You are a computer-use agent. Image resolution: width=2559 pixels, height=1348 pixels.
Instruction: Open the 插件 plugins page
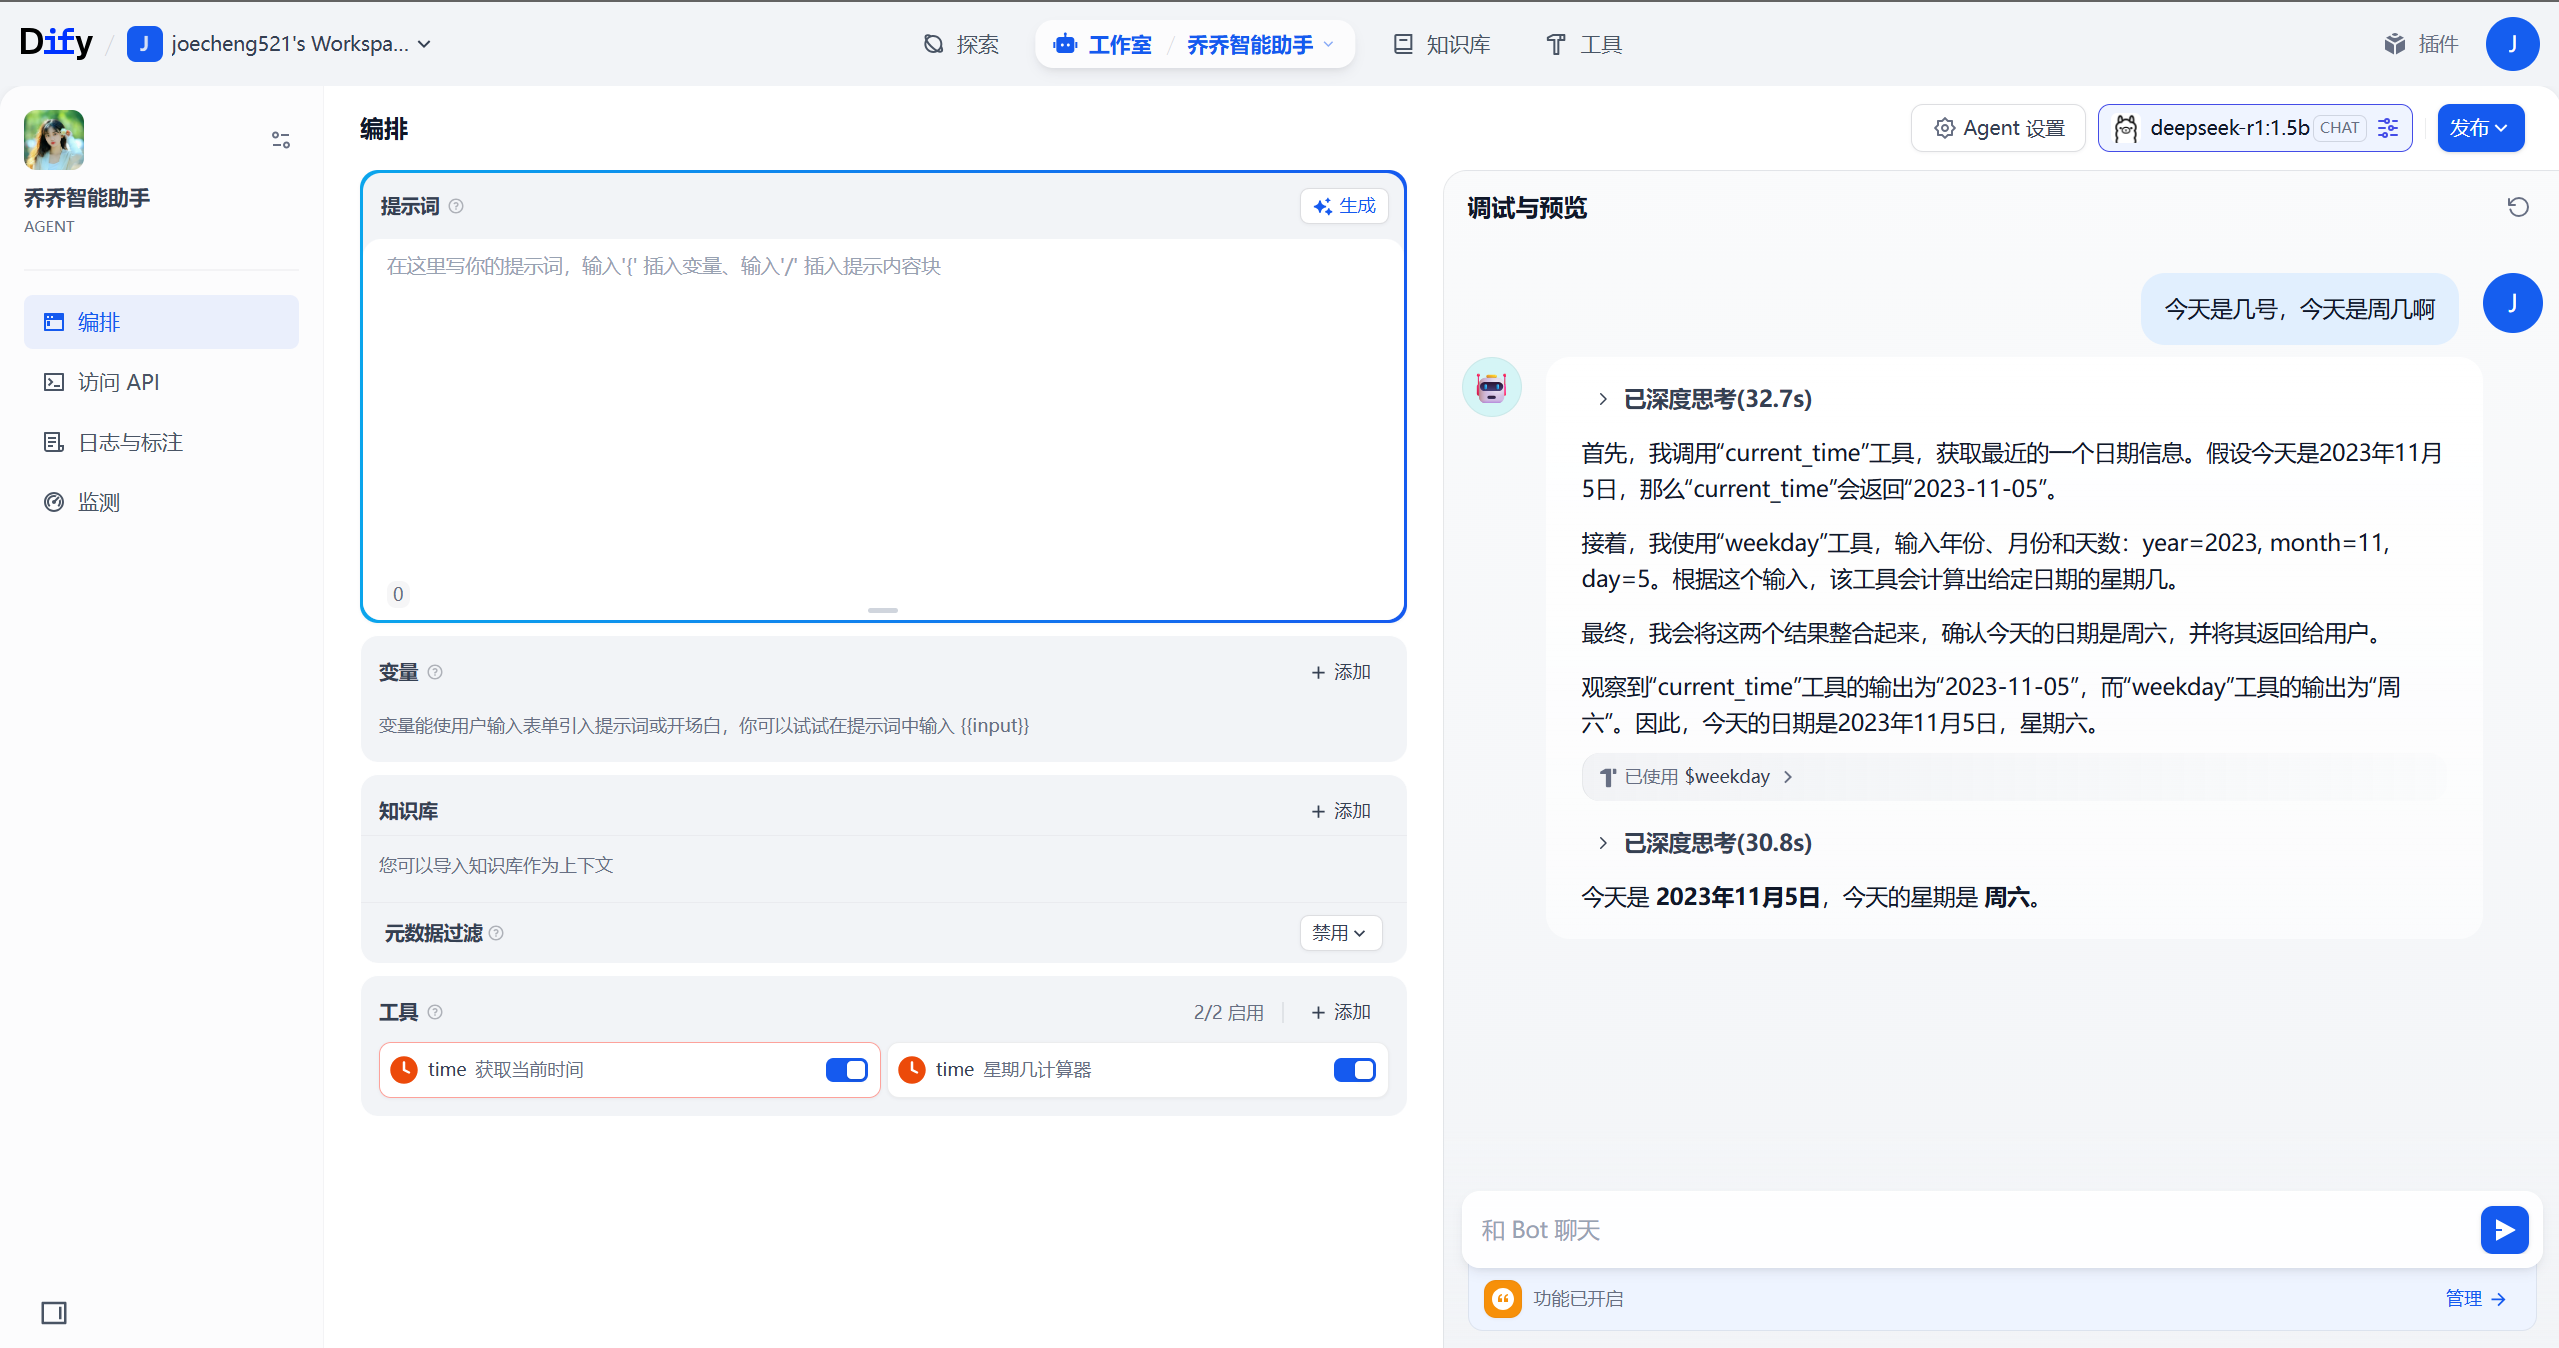[2421, 44]
